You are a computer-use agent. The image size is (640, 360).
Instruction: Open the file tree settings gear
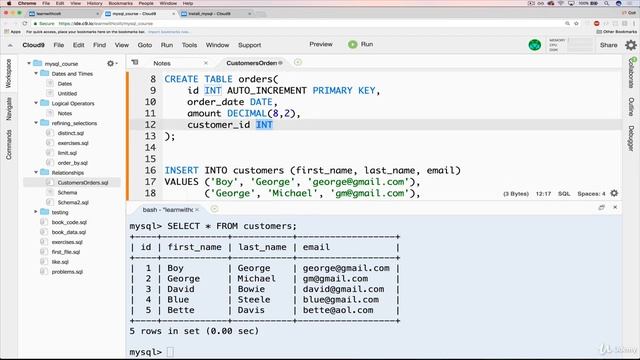[x=111, y=63]
